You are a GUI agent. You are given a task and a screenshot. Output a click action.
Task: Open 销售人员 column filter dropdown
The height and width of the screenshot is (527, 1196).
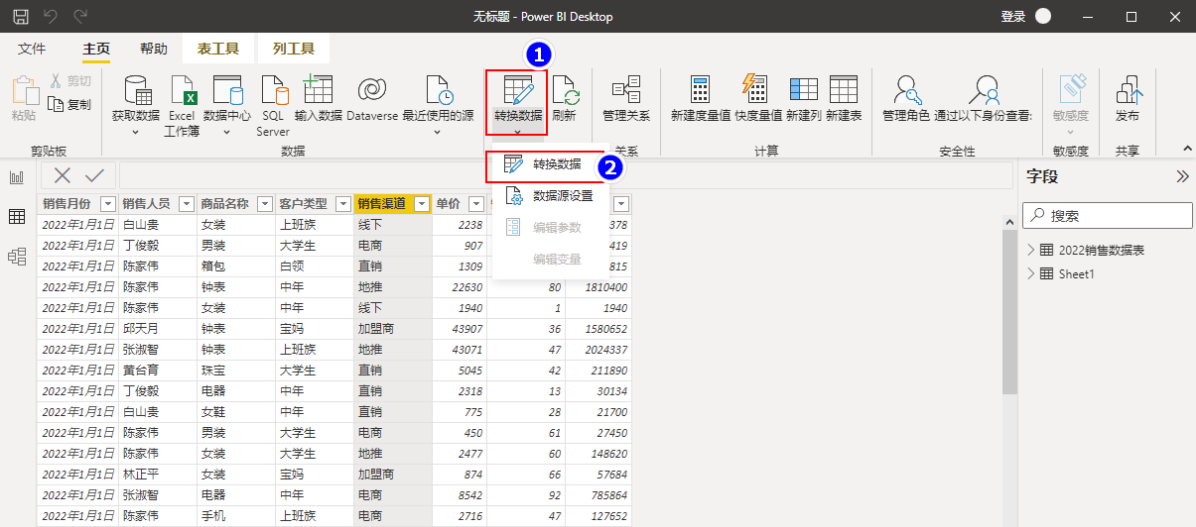[x=185, y=204]
